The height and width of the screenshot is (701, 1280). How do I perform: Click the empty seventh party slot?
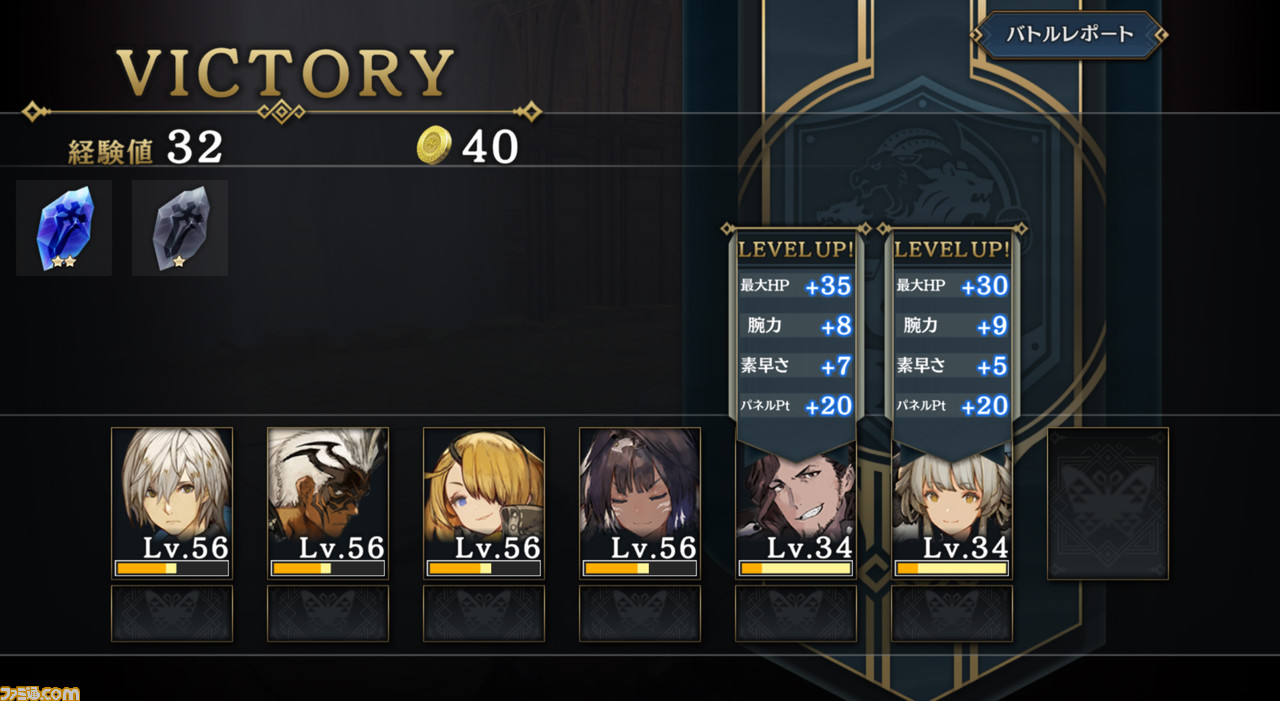(x=1108, y=503)
